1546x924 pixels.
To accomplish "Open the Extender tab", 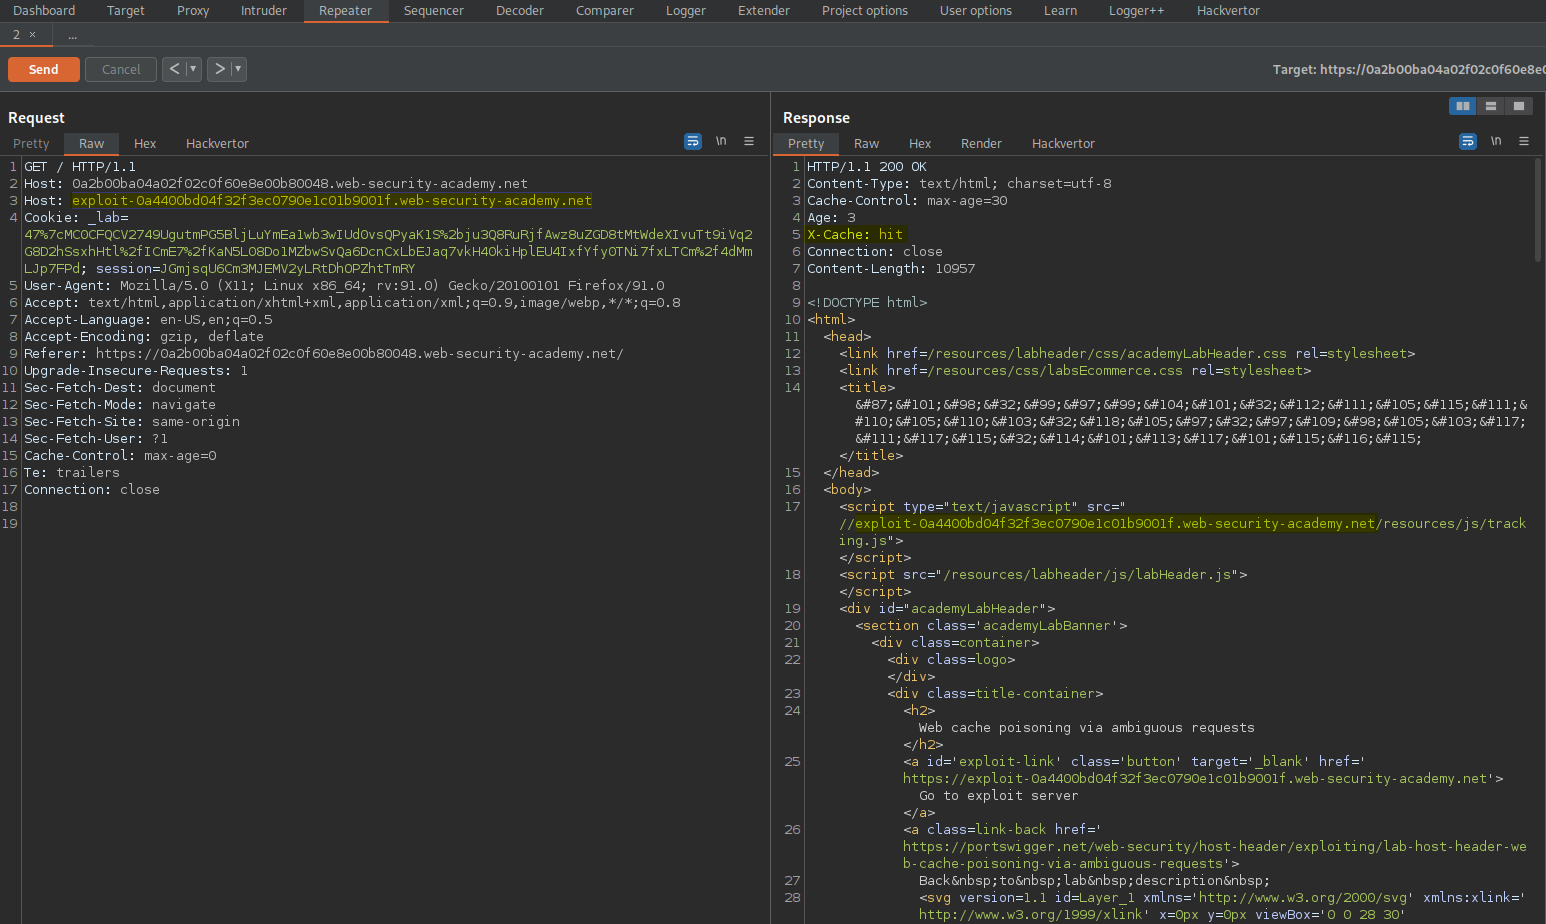I will coord(764,10).
